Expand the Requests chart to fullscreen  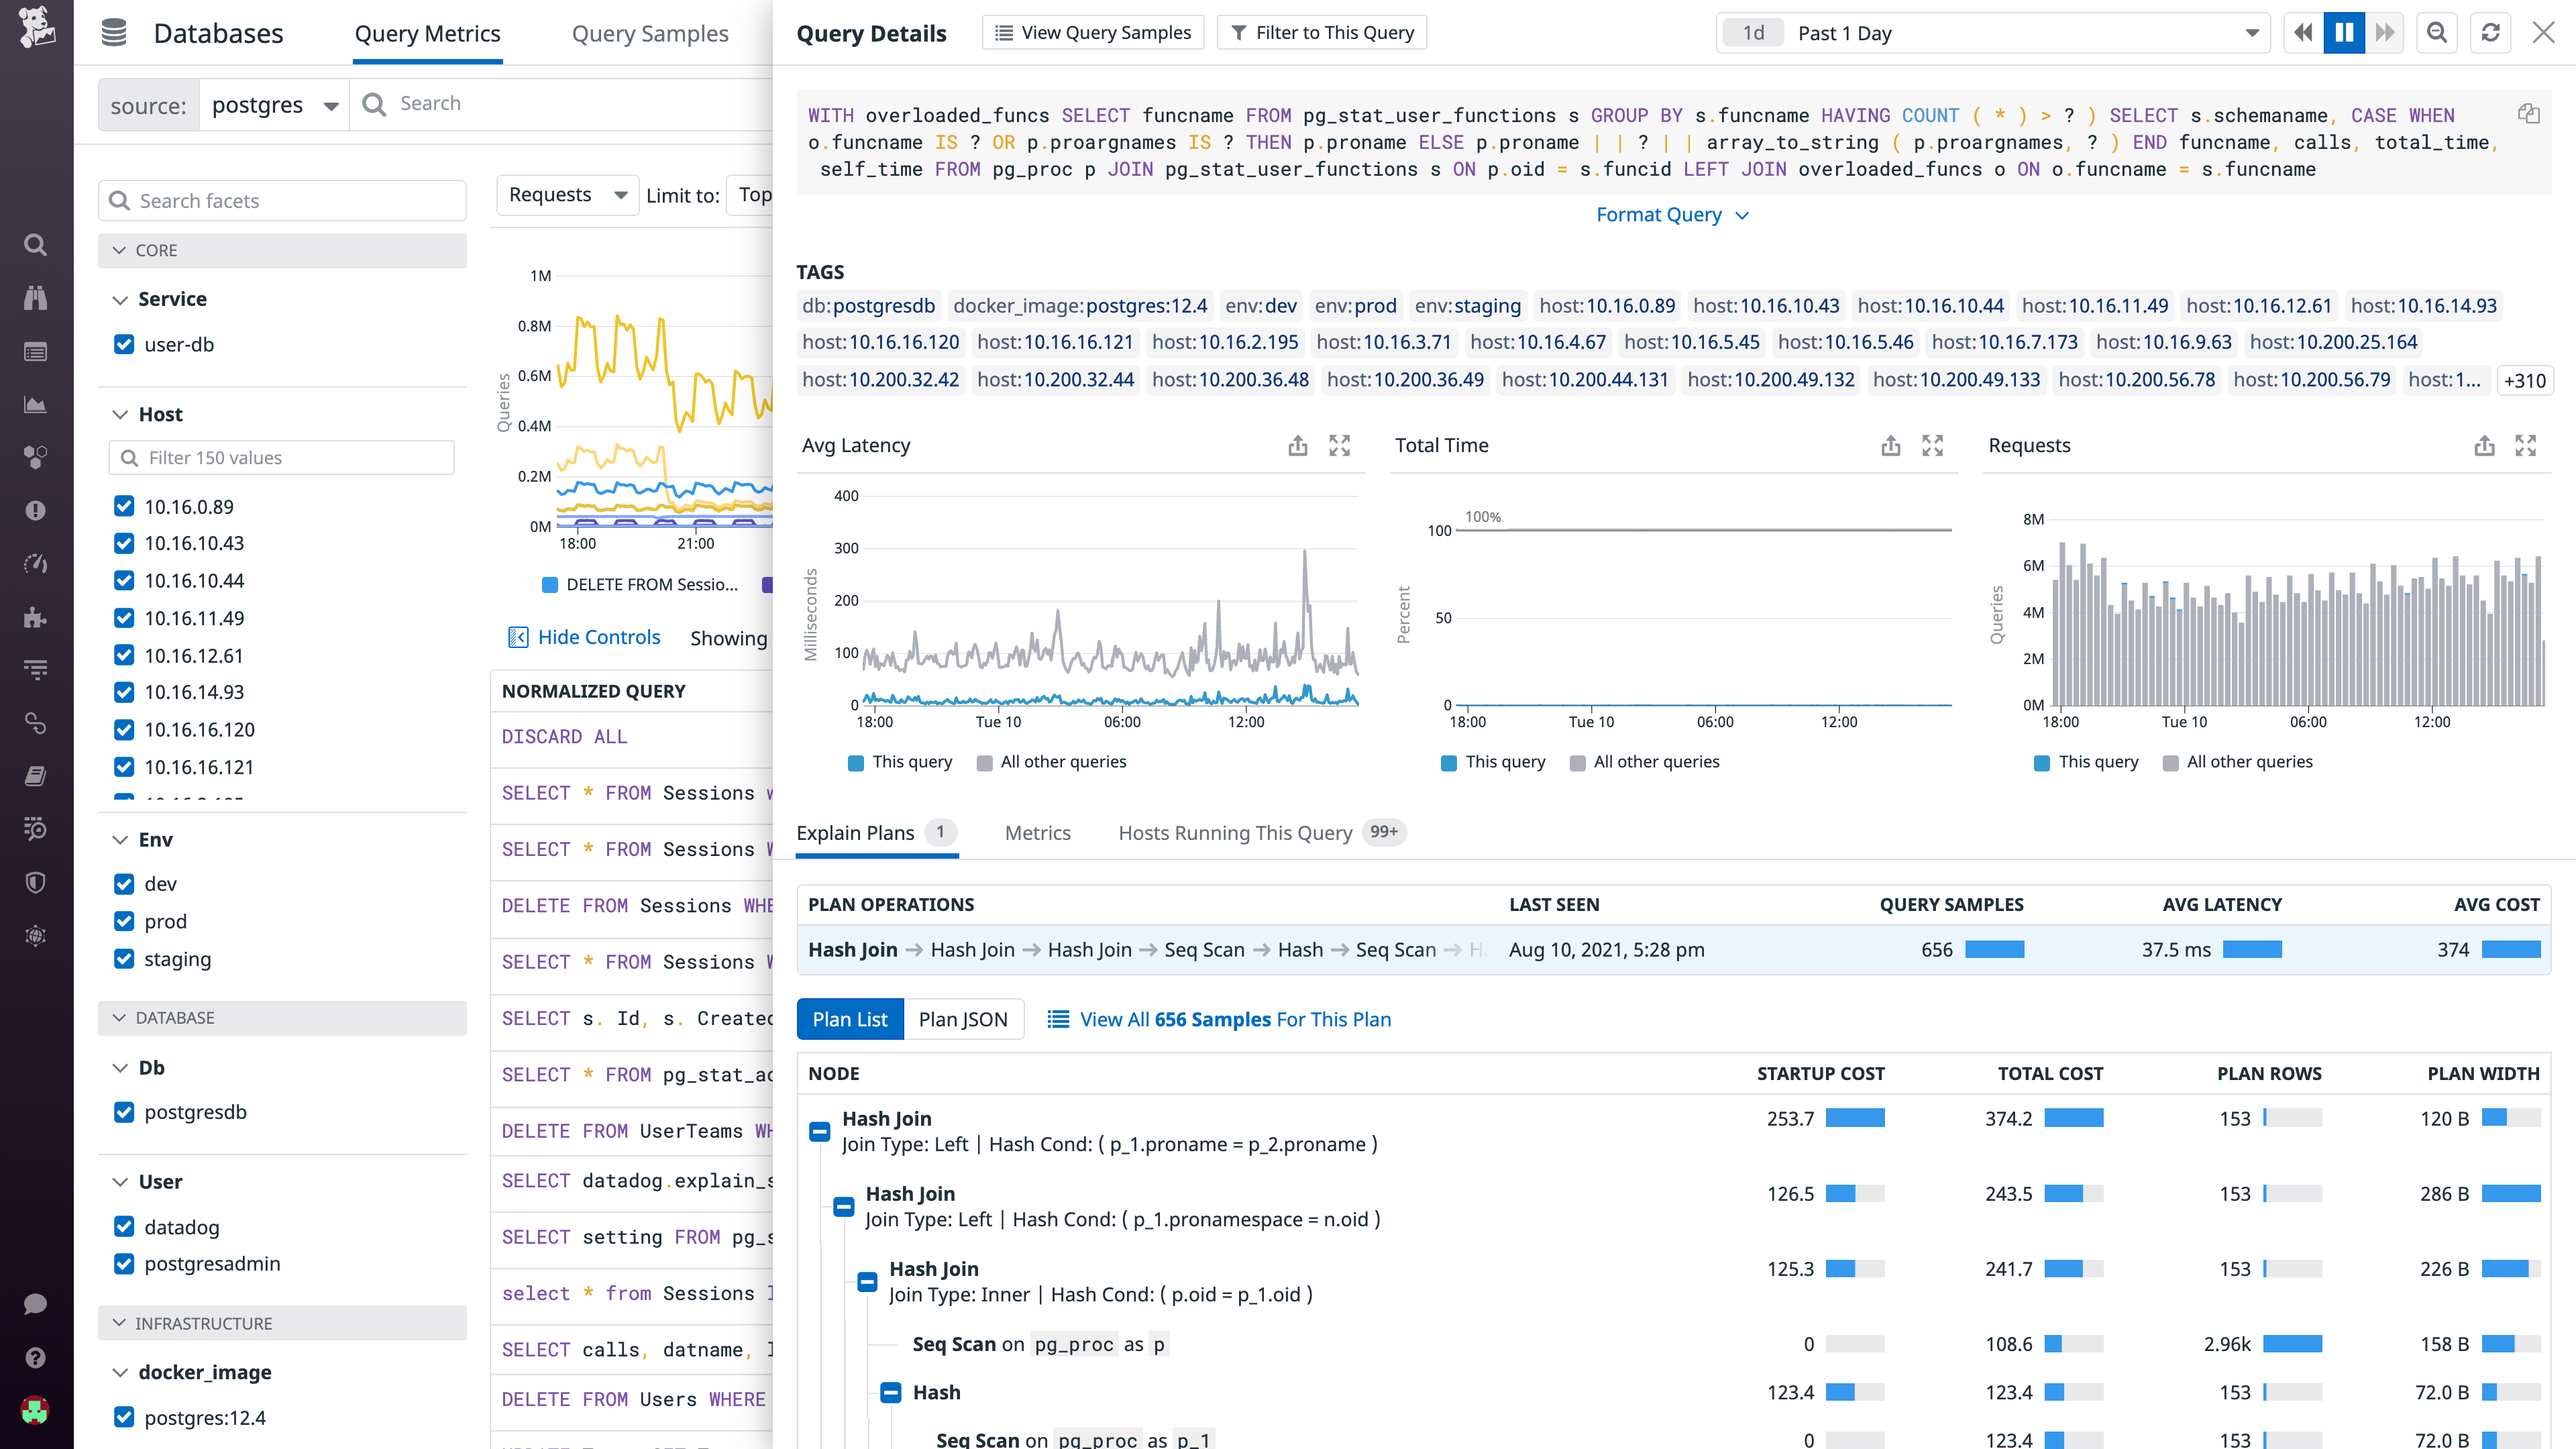click(x=2527, y=446)
